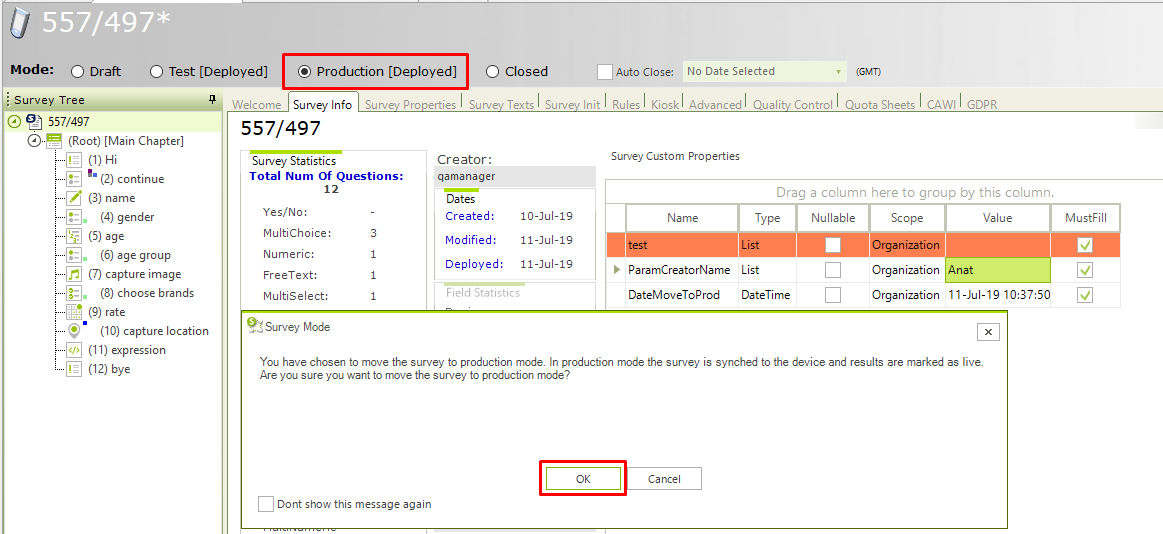Enable the Auto Close checkbox
Screen dimensions: 1163x534
click(605, 72)
